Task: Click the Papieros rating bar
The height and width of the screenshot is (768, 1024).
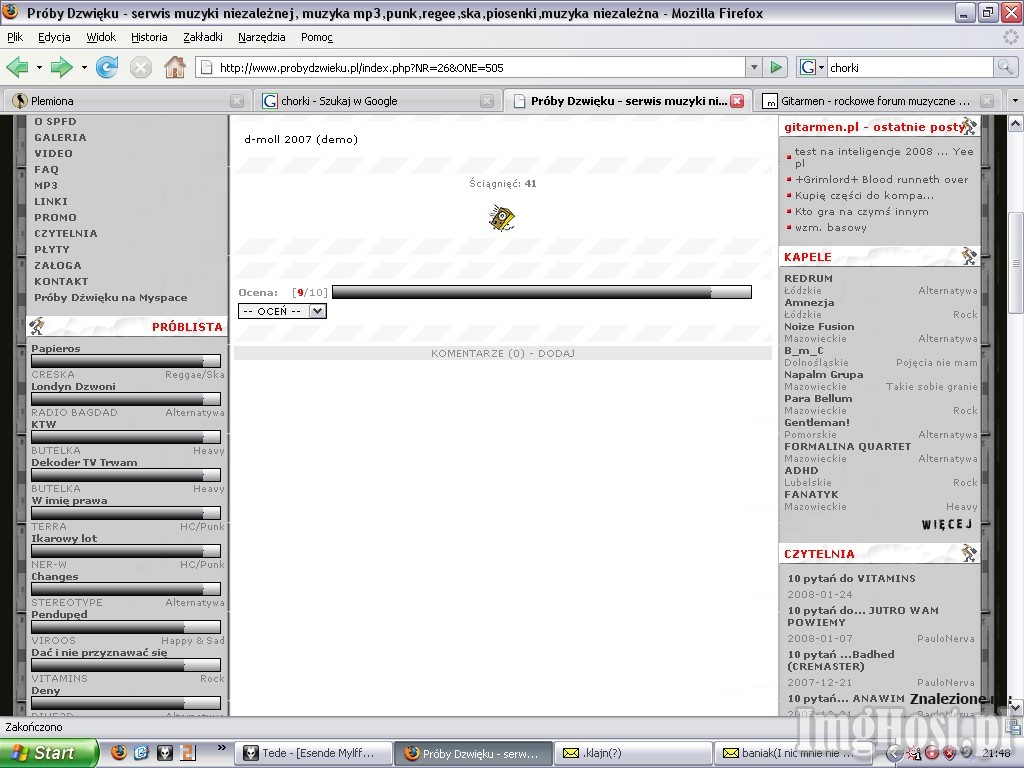Action: click(x=126, y=361)
